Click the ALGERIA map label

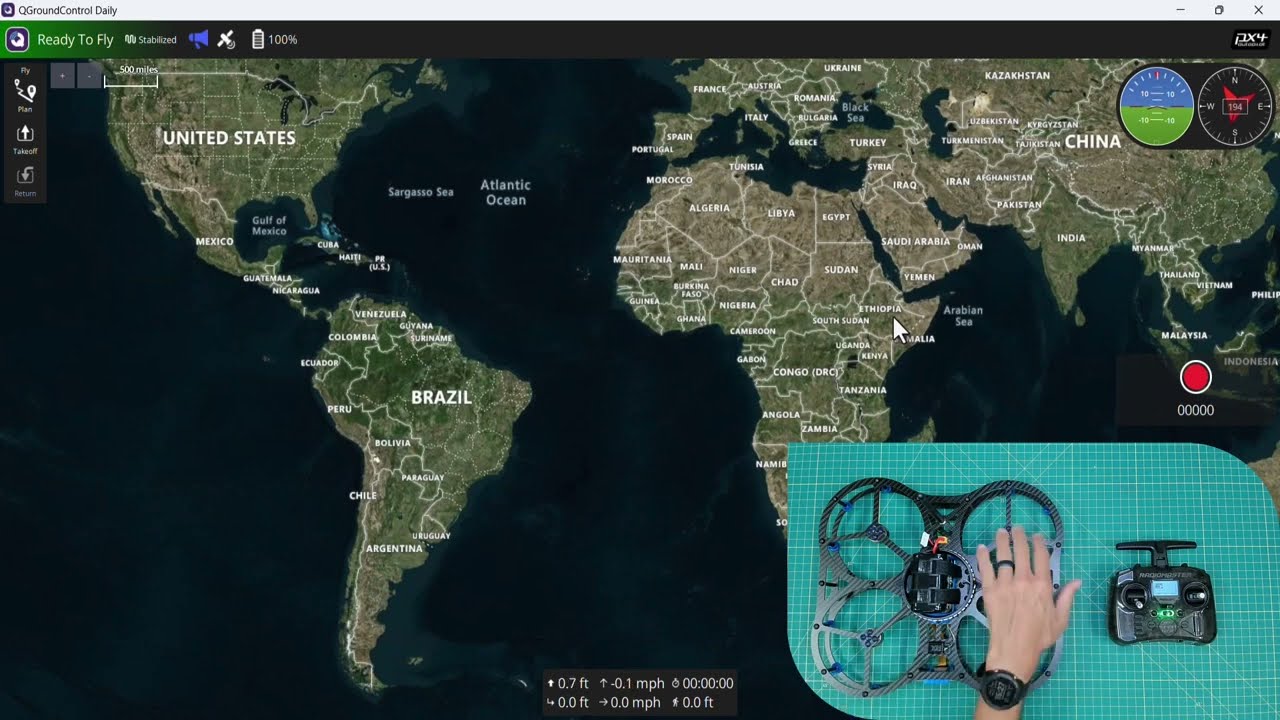(x=709, y=208)
